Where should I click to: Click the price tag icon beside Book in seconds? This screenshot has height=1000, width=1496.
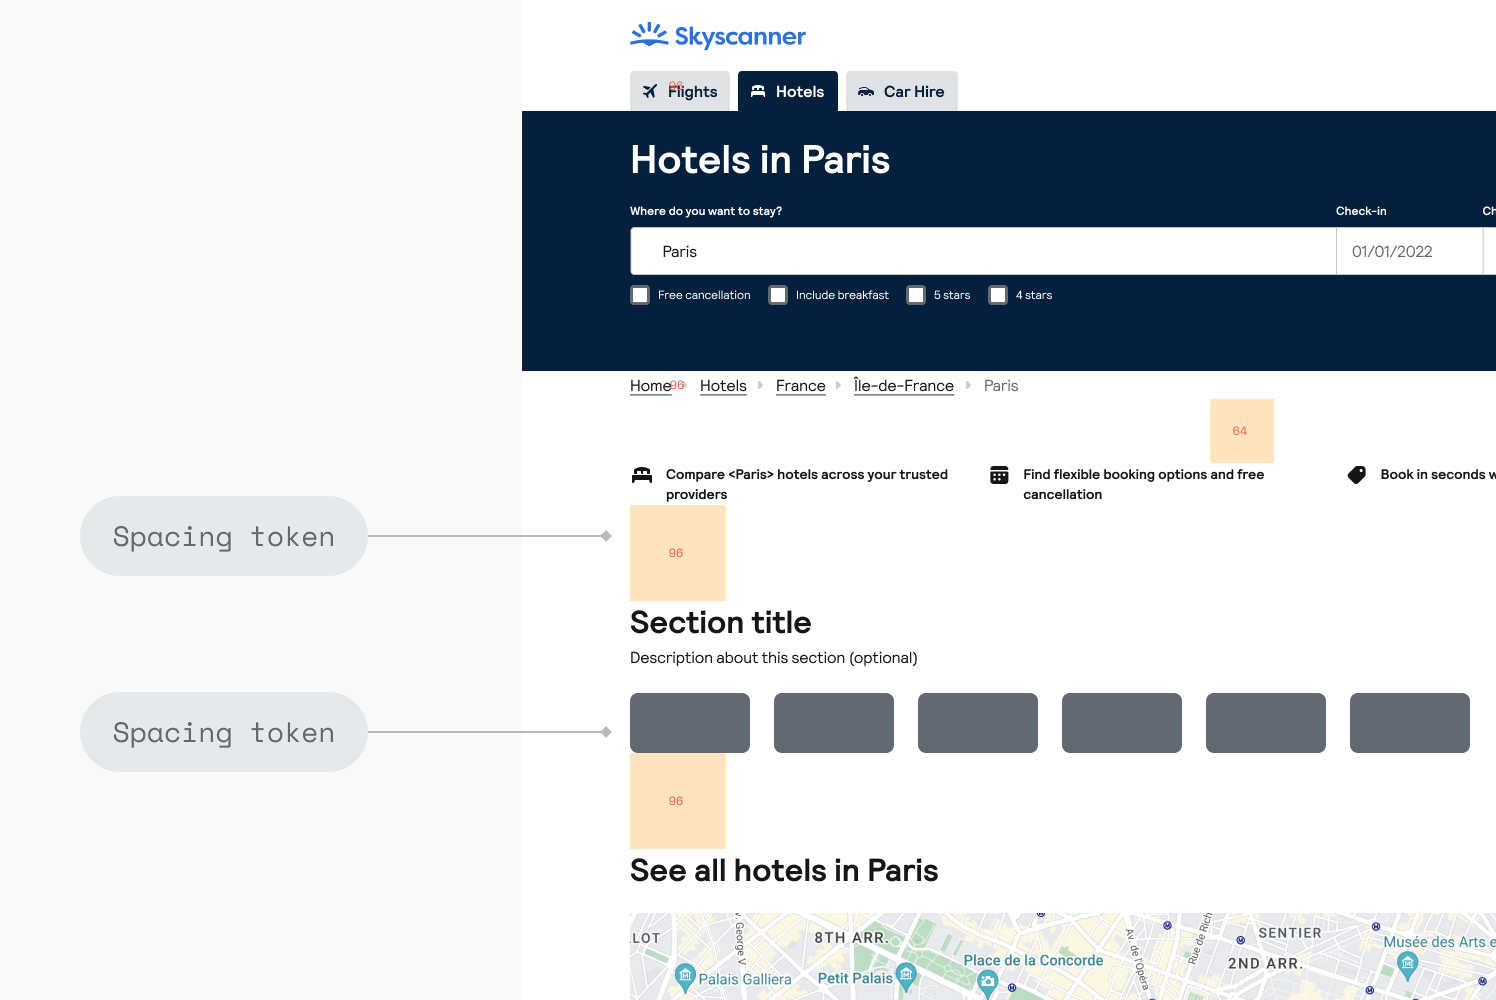(1357, 475)
